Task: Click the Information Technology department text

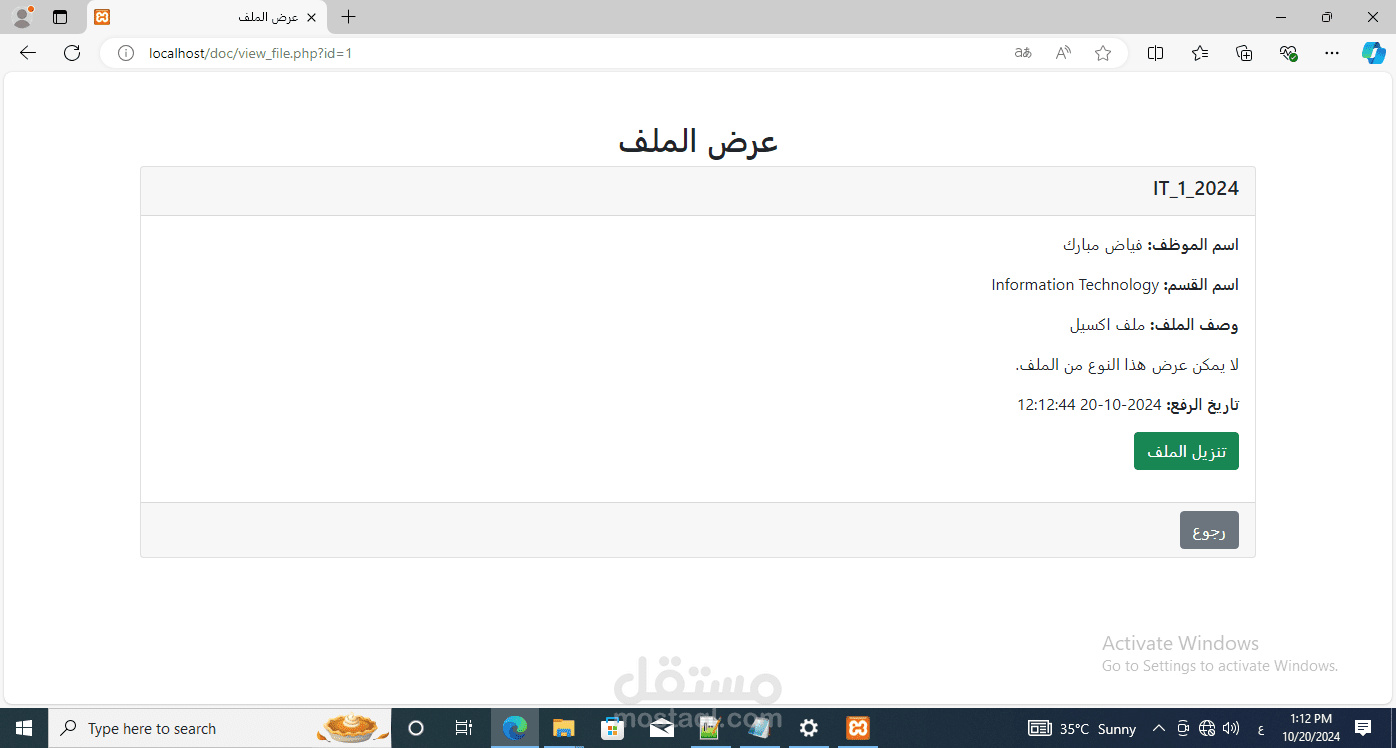Action: click(x=1075, y=285)
